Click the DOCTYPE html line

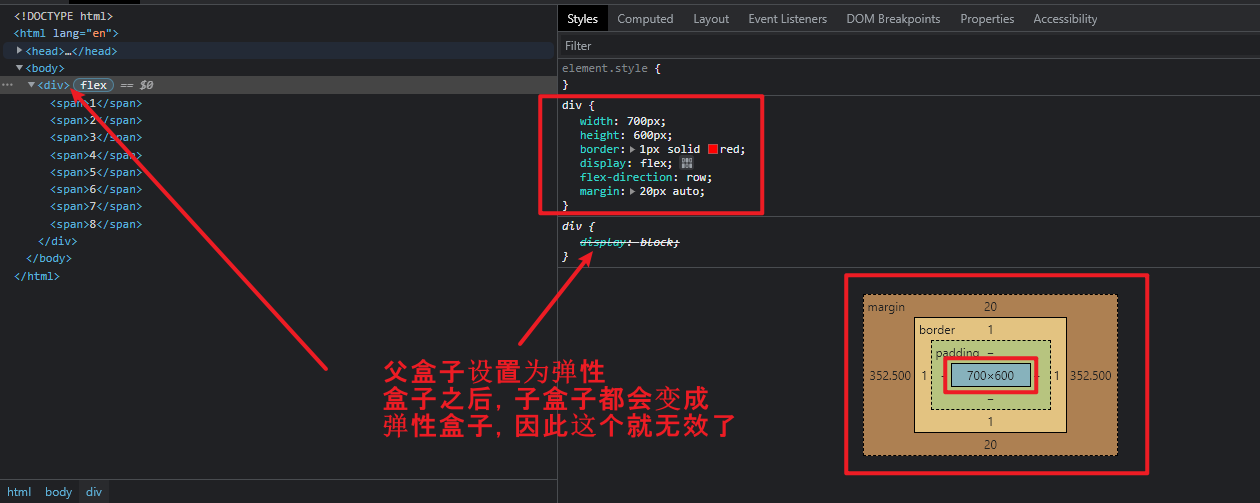pyautogui.click(x=63, y=16)
